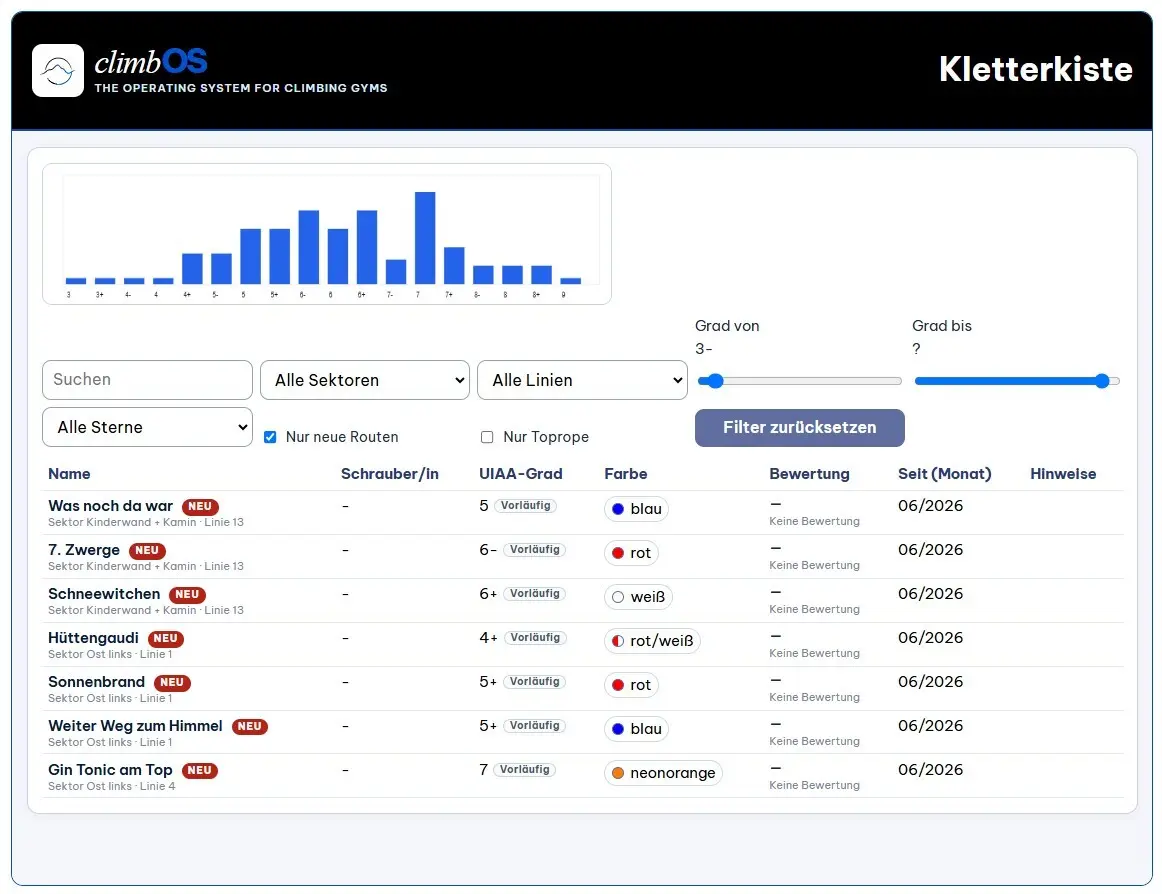Click the tallest bar in grade chart
Screen dimensions: 1162x894
(x=425, y=238)
